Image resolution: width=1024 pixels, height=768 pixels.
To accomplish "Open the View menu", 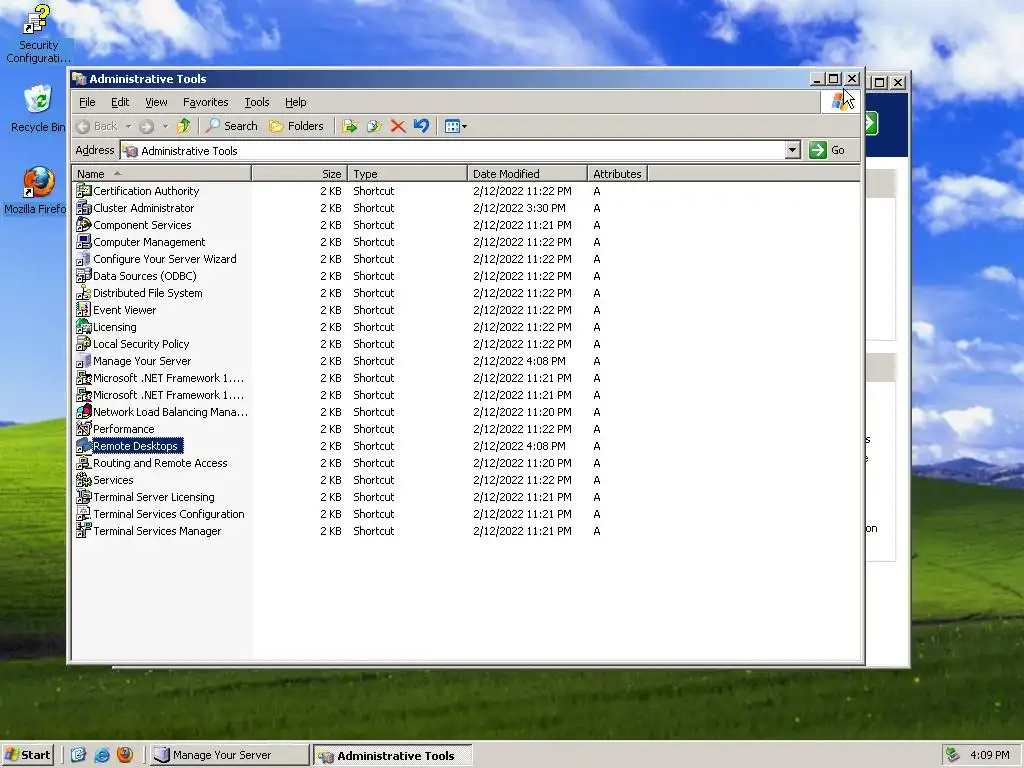I will pos(156,102).
